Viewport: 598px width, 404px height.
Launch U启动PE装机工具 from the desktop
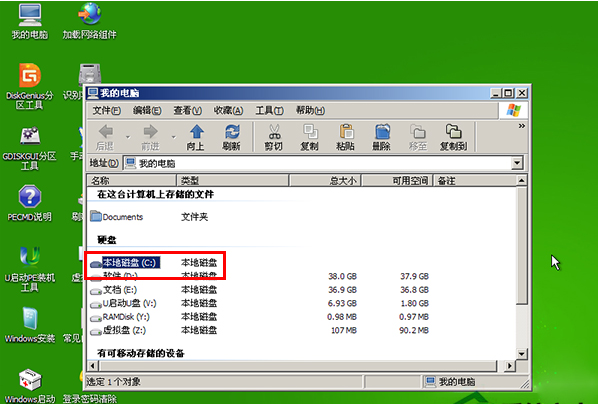pos(30,269)
